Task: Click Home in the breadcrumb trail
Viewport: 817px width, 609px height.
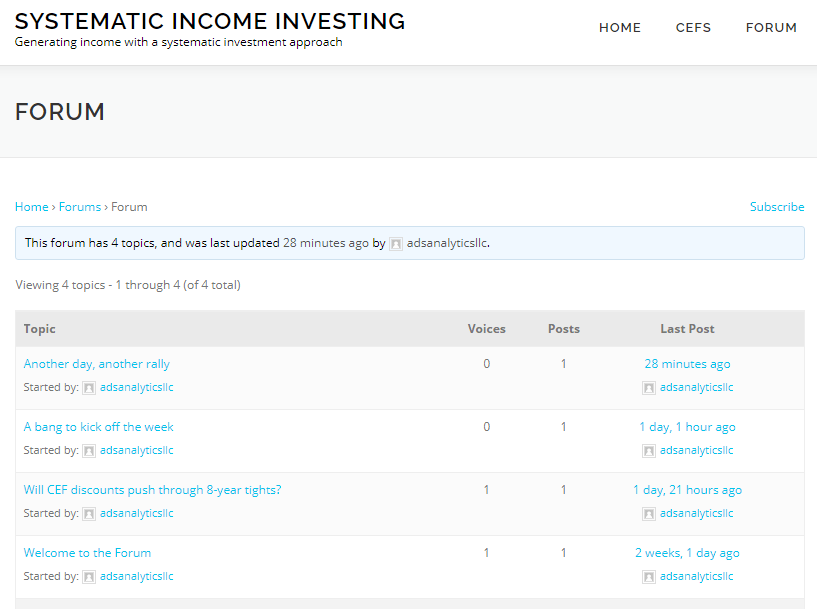Action: pyautogui.click(x=31, y=207)
